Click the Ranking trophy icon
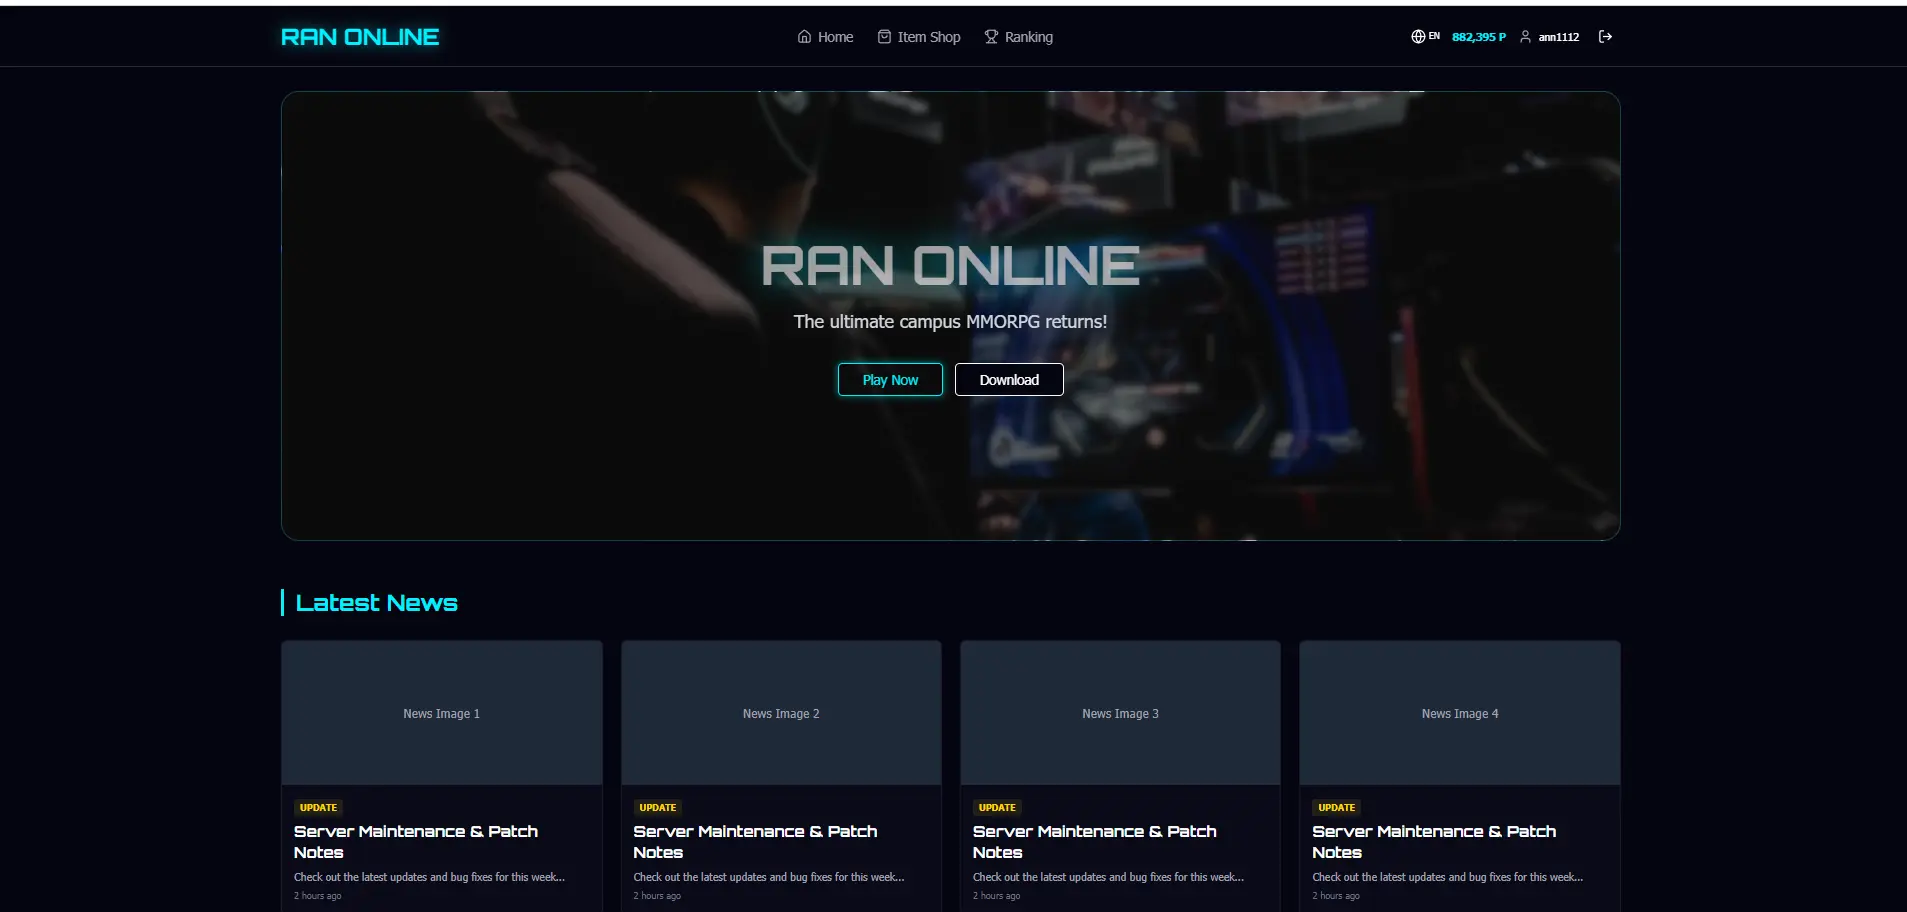Image resolution: width=1907 pixels, height=912 pixels. (991, 37)
